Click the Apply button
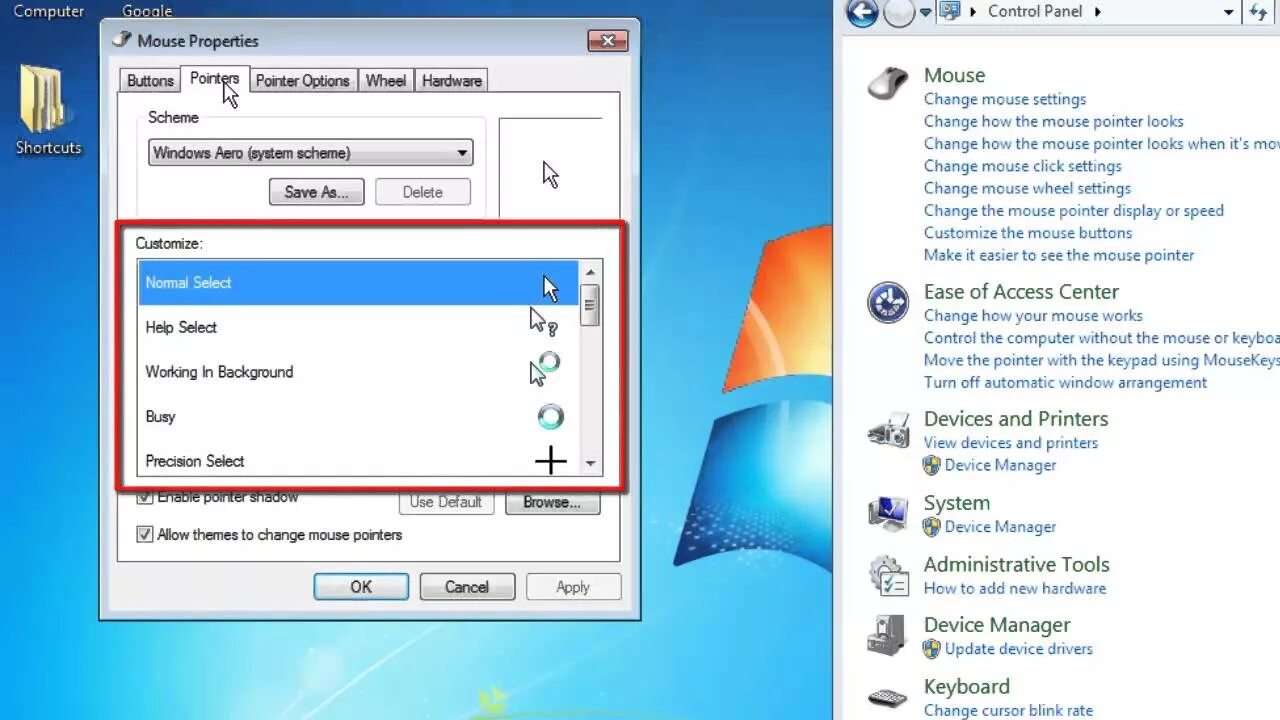Screen dimensions: 1280x720 tap(573, 587)
